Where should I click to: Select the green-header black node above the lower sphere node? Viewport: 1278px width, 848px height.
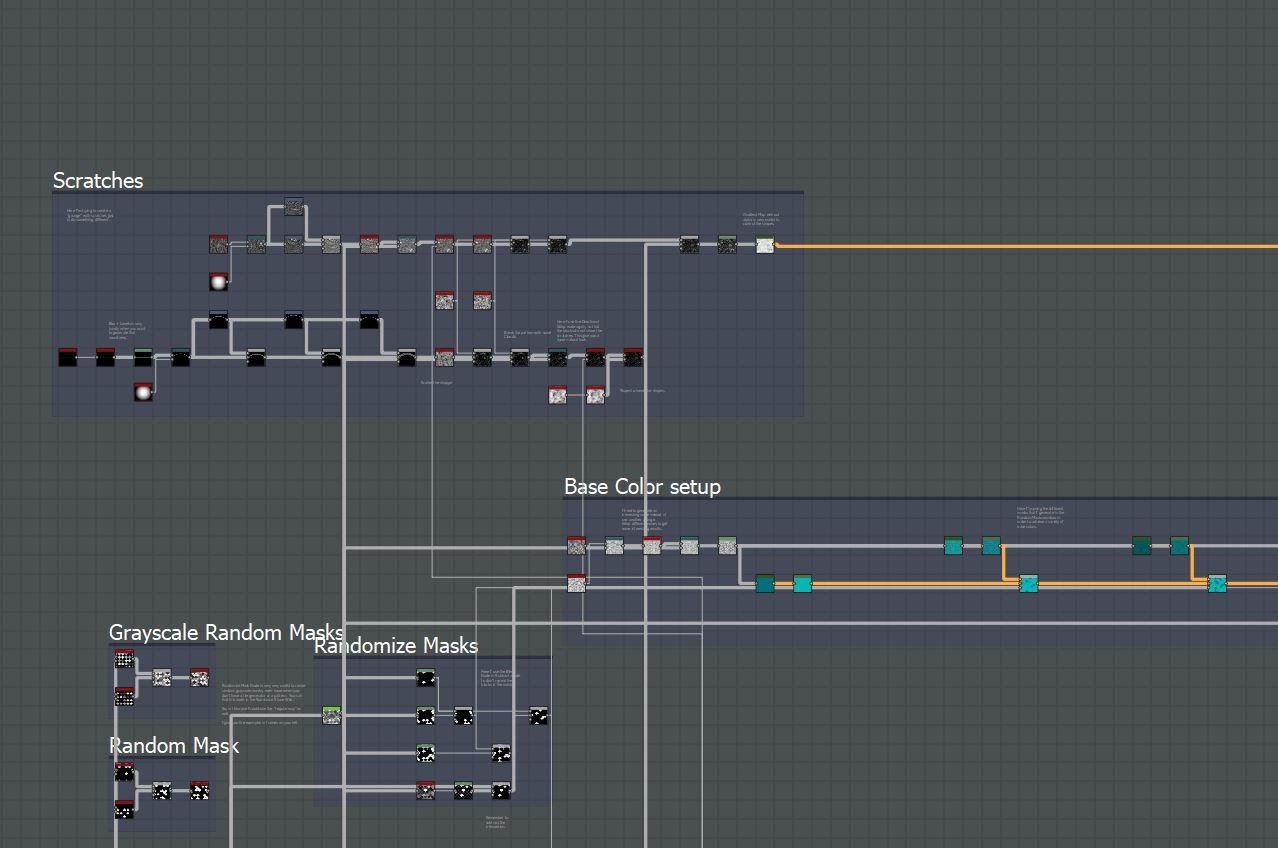(x=143, y=357)
